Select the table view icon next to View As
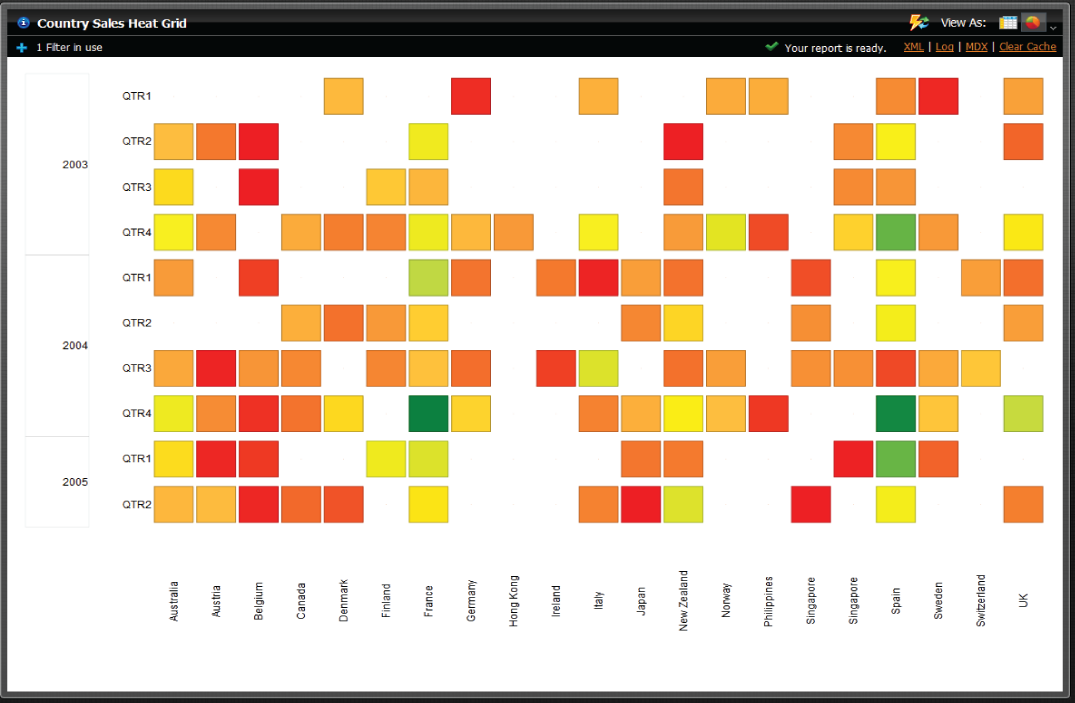 tap(1007, 21)
